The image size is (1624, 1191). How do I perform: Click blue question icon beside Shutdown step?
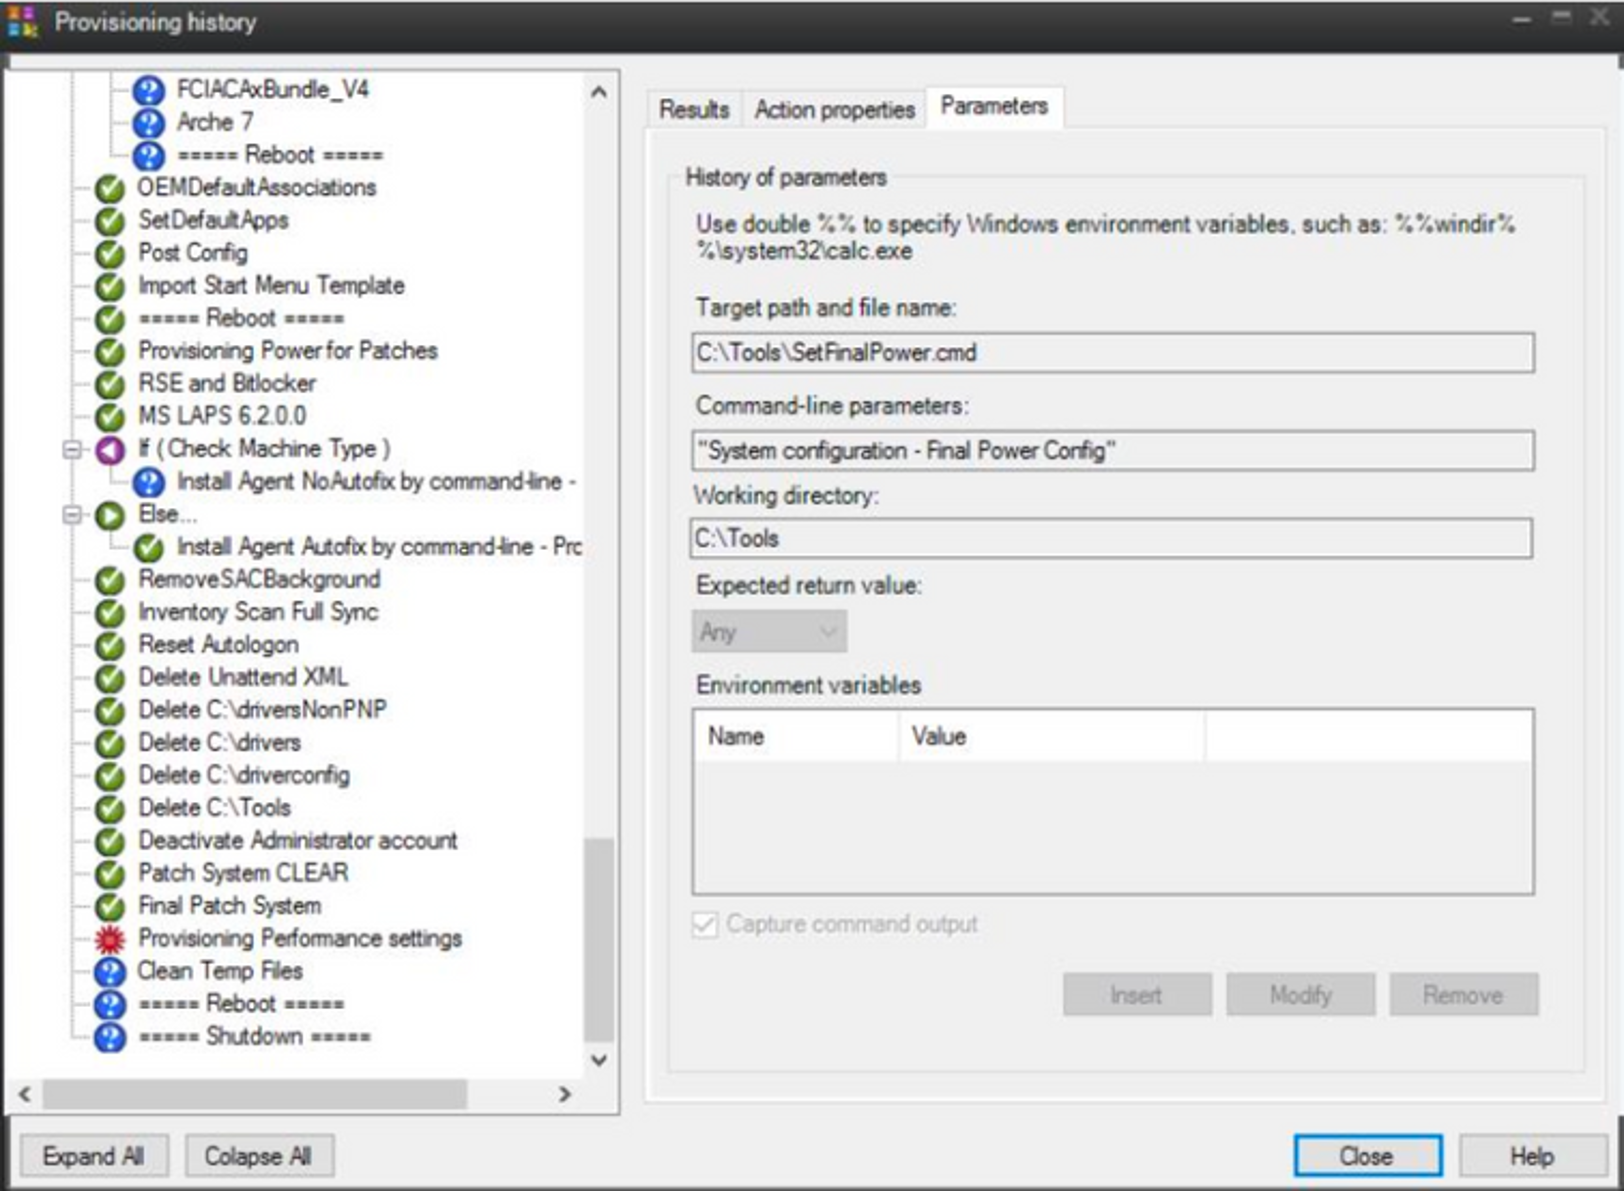[x=109, y=1037]
